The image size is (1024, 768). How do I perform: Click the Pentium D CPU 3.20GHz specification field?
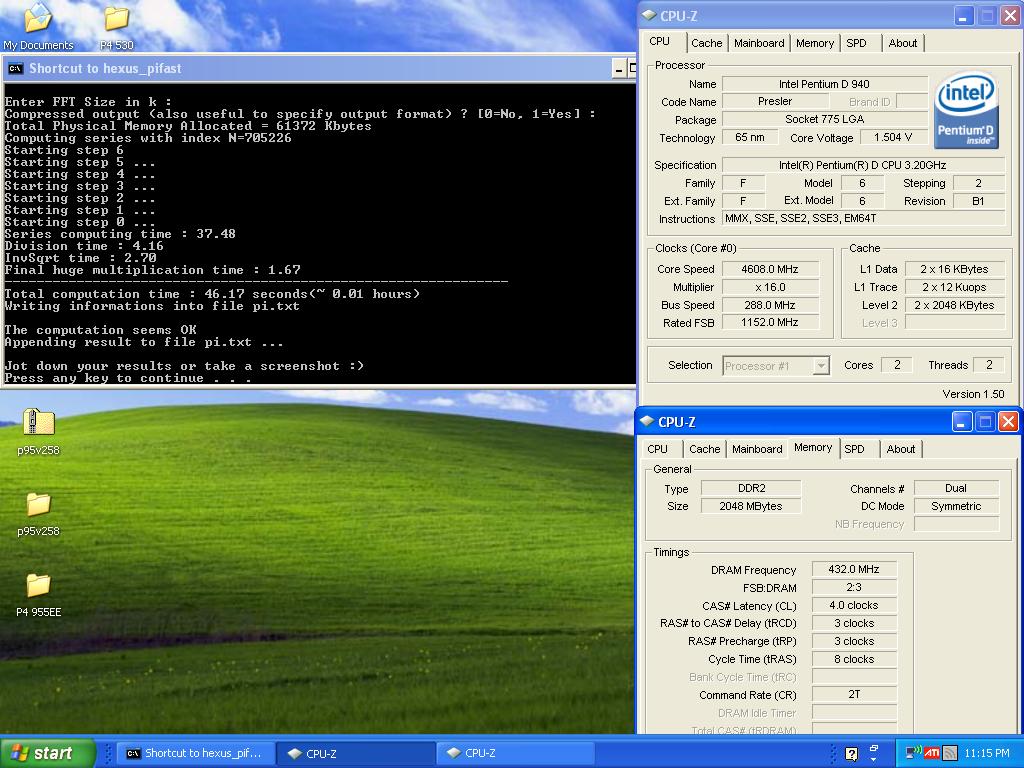[x=863, y=165]
